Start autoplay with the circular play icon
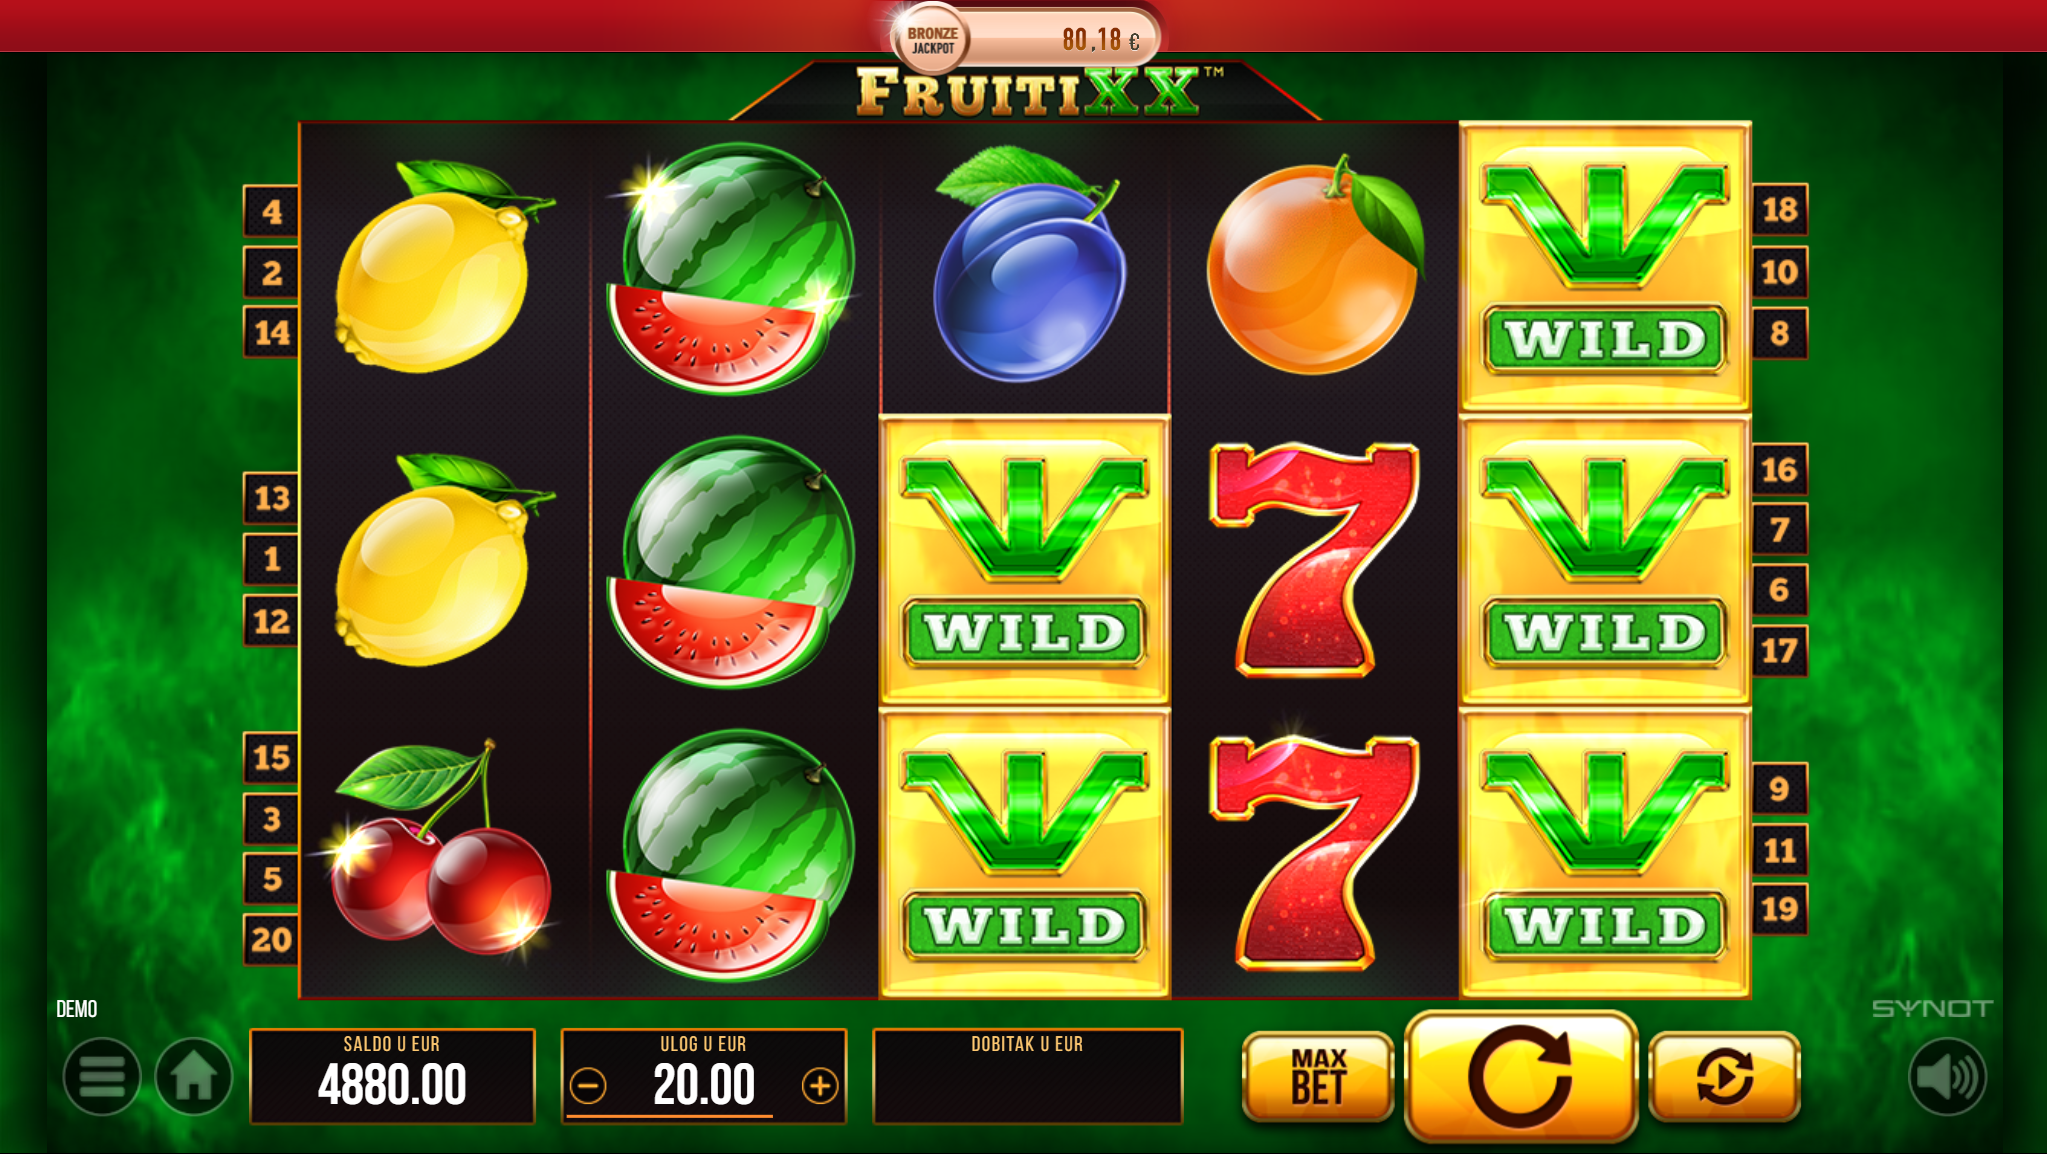 1724,1077
